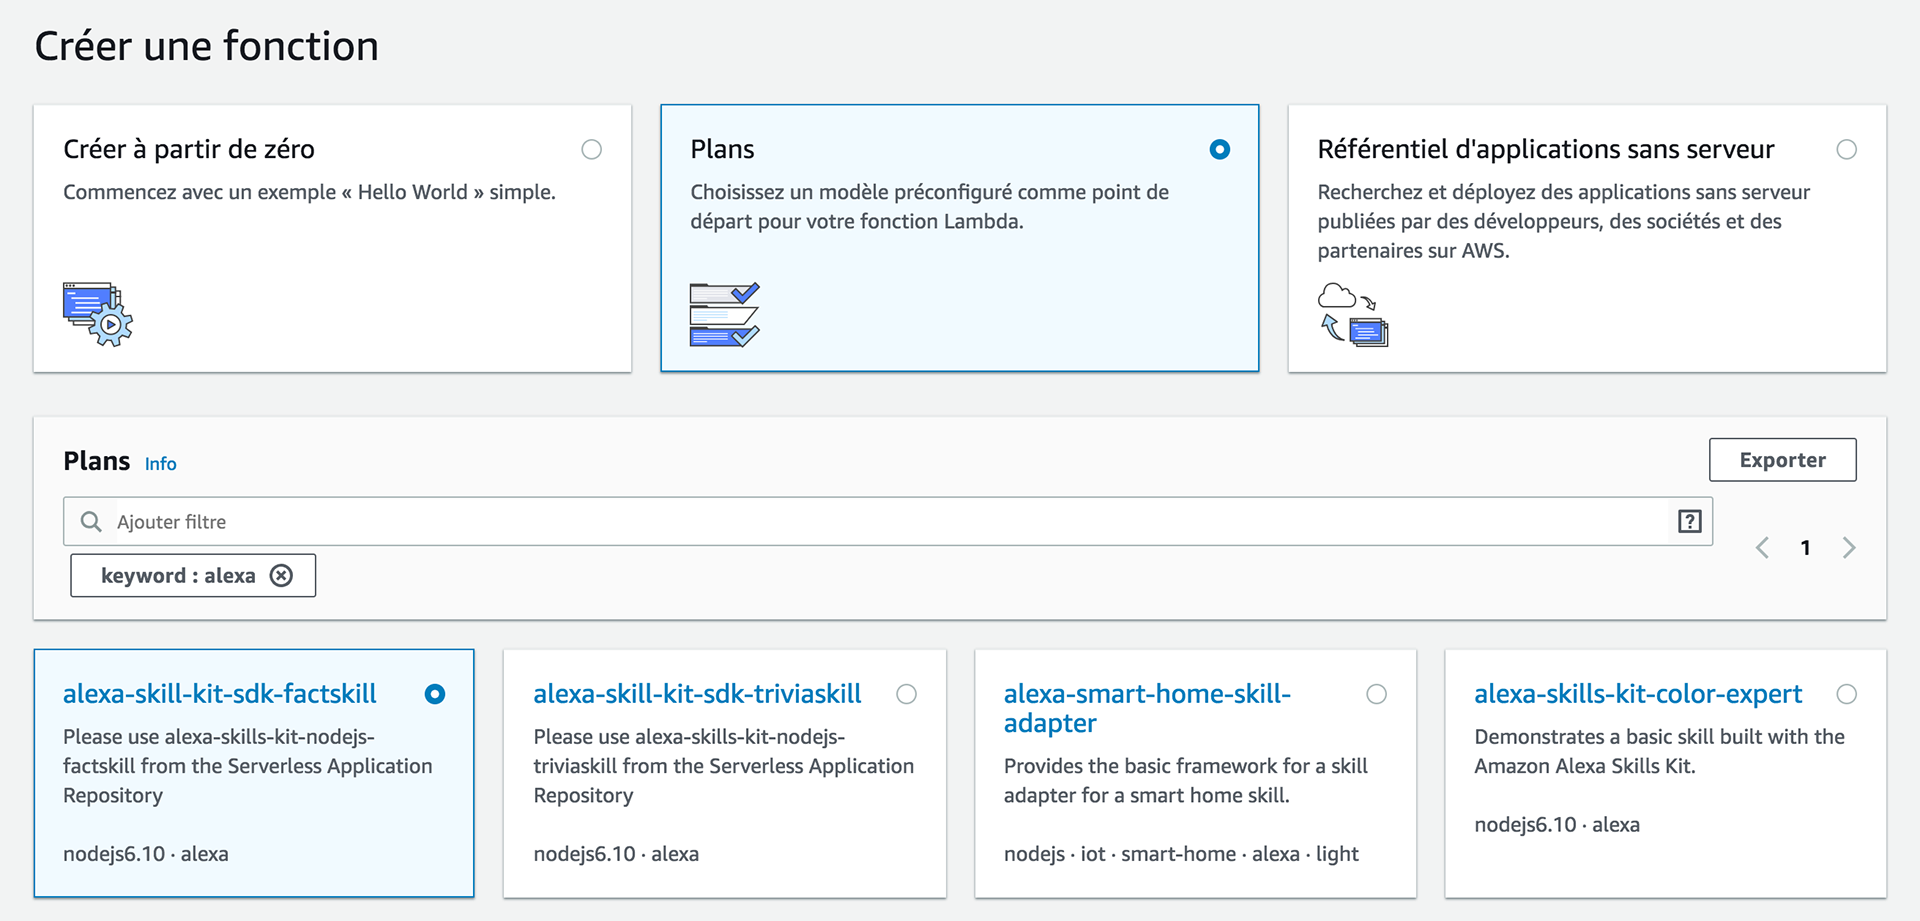Click the page number 1 indicator
The height and width of the screenshot is (921, 1920).
[x=1805, y=548]
